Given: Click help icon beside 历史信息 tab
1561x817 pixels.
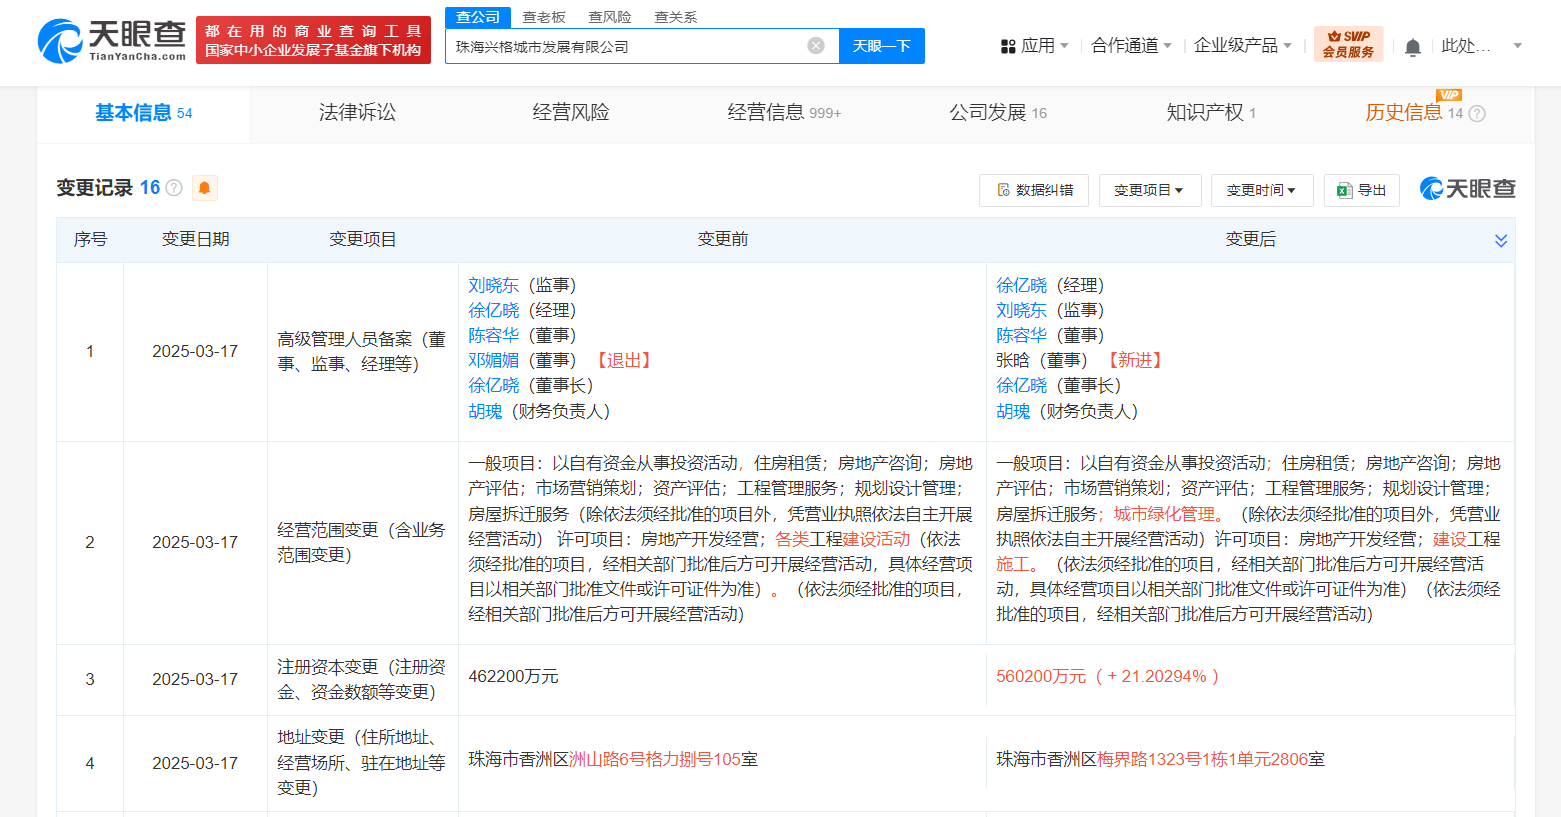Looking at the screenshot, I should click(1477, 114).
